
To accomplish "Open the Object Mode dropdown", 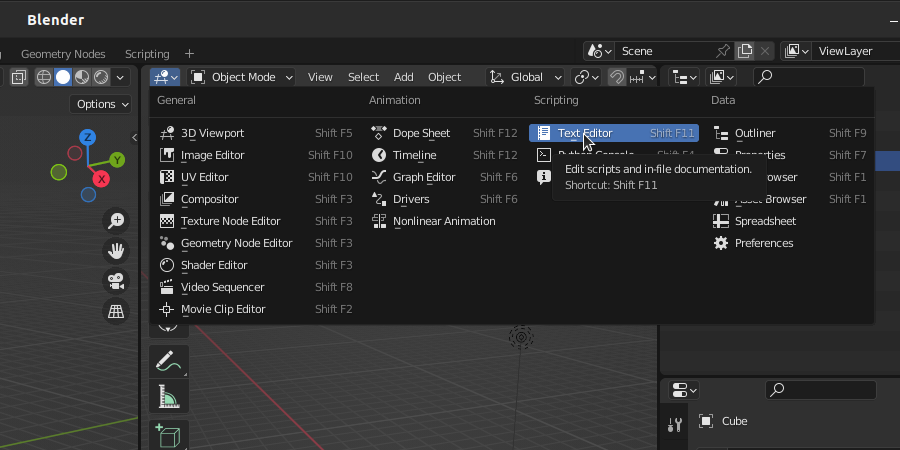I will point(242,77).
